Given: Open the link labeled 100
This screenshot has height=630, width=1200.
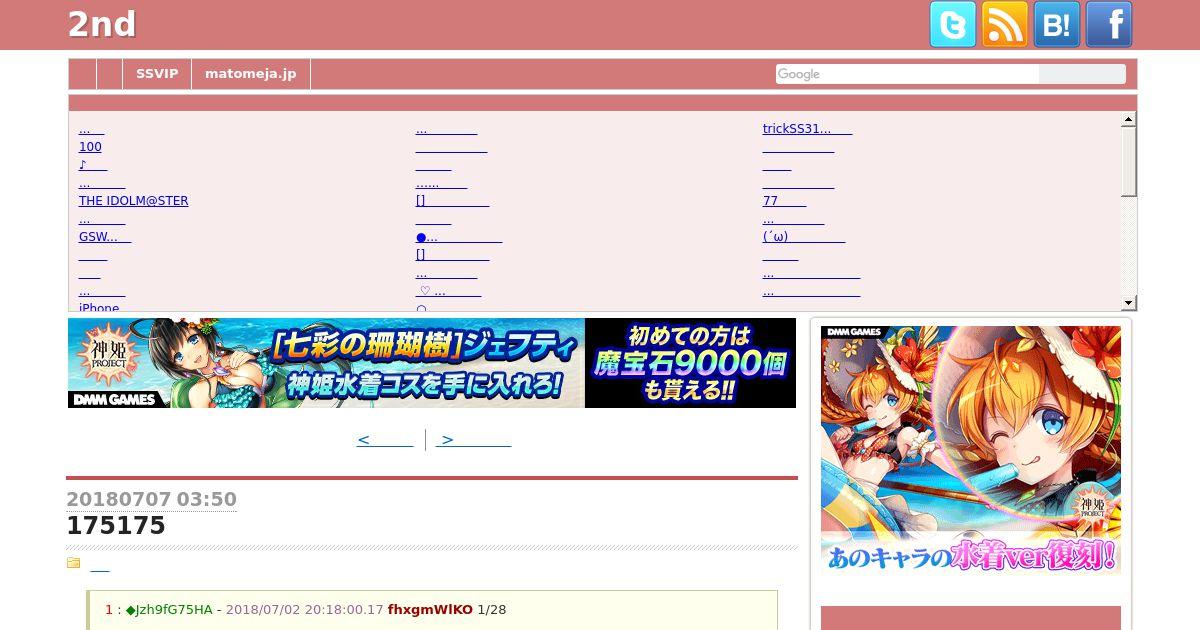Looking at the screenshot, I should [90, 147].
